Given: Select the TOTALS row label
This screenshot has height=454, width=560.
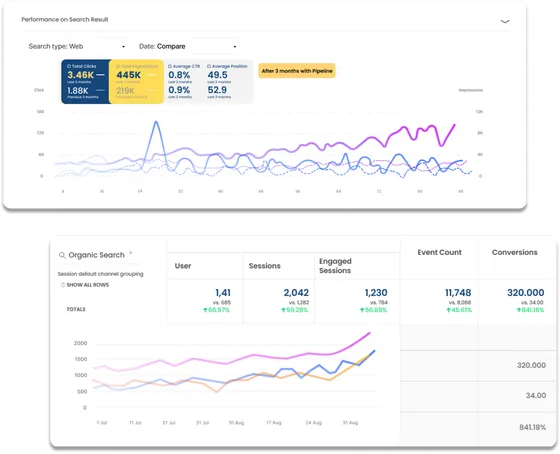Looking at the screenshot, I should coord(76,309).
